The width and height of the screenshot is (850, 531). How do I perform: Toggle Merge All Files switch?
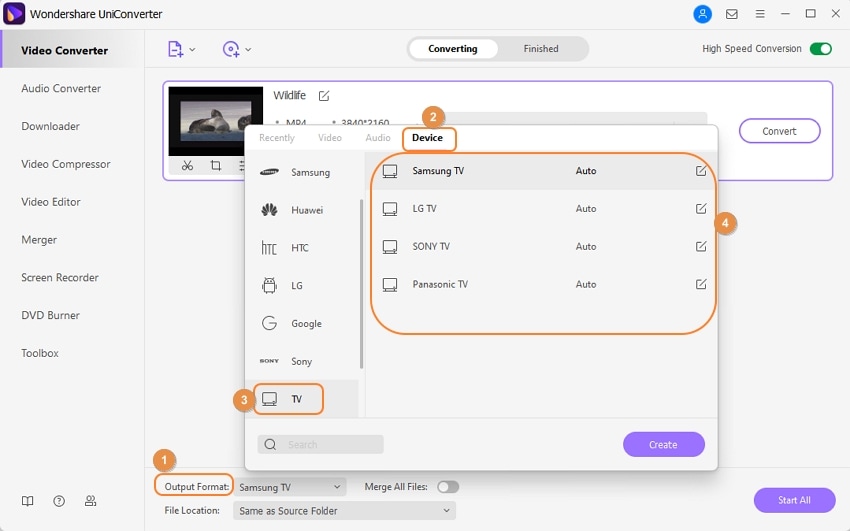(448, 487)
